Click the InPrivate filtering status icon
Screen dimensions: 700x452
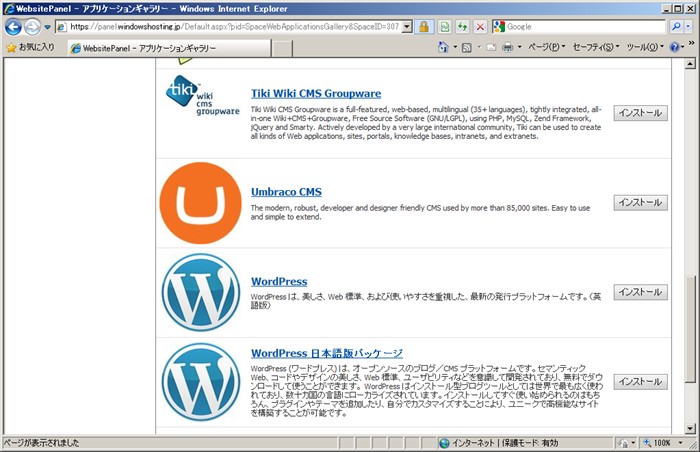[623, 443]
